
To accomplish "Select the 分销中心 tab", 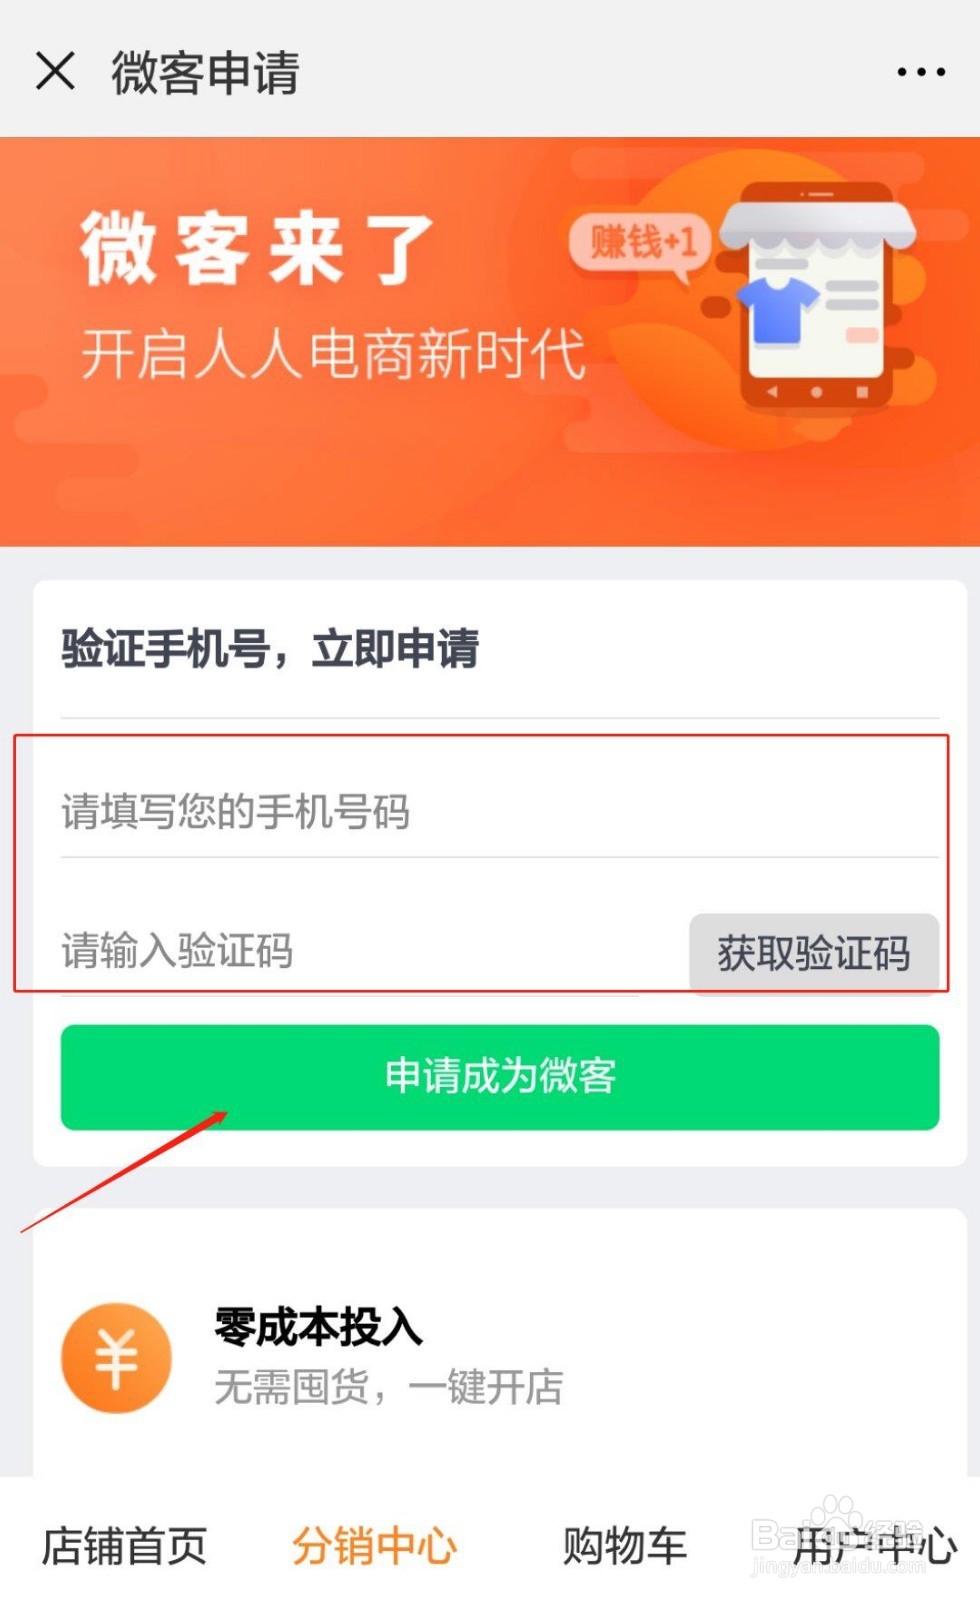I will [x=375, y=1546].
